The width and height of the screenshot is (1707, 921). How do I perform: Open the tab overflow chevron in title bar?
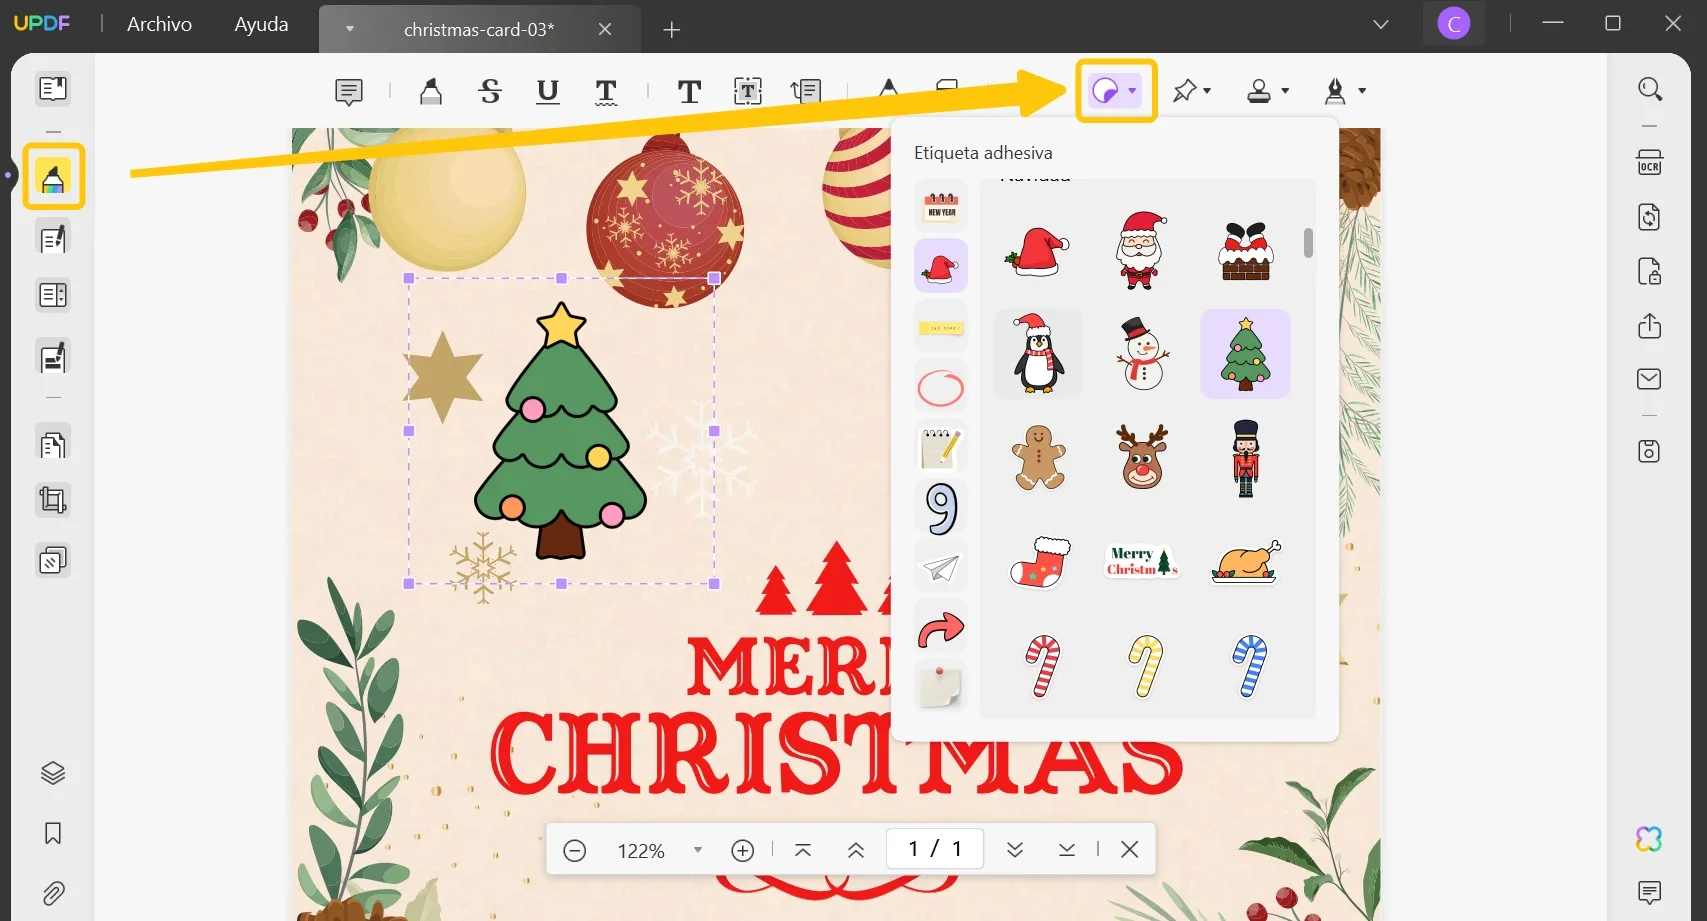(1381, 24)
